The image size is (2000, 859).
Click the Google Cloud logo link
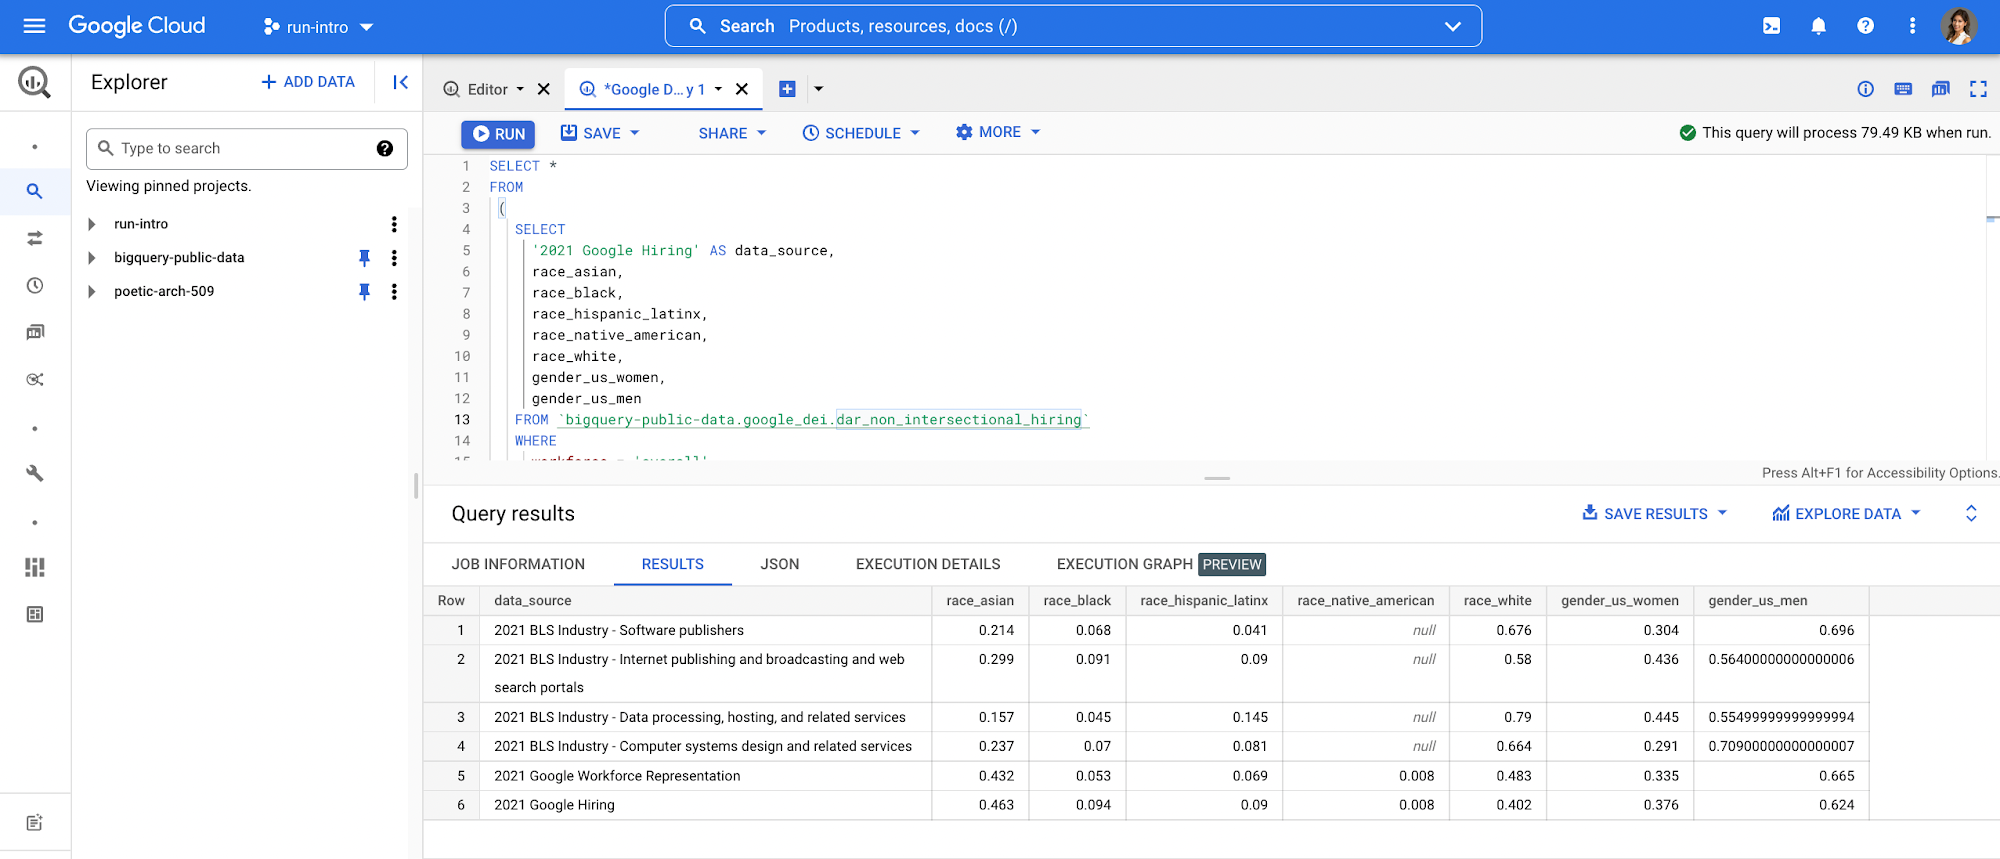point(137,26)
